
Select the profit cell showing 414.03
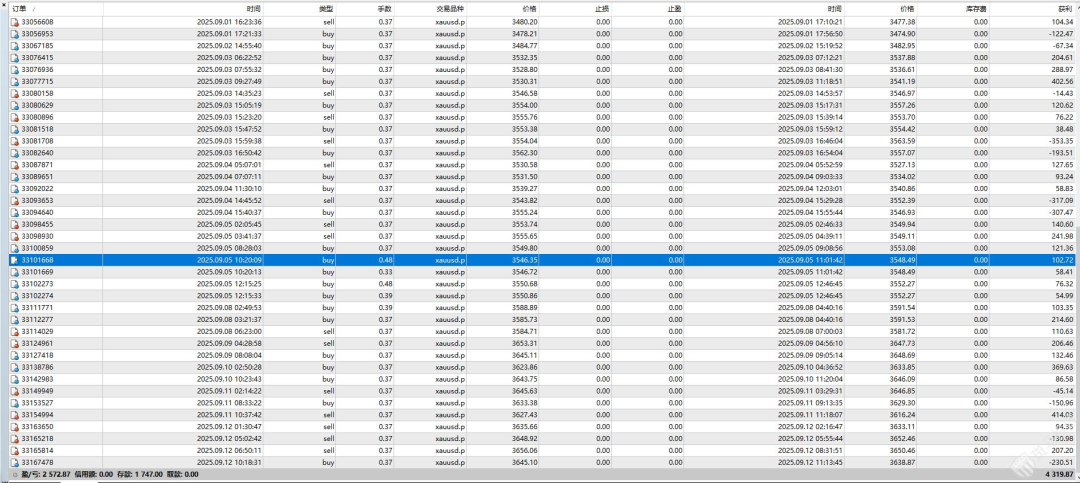point(1056,414)
